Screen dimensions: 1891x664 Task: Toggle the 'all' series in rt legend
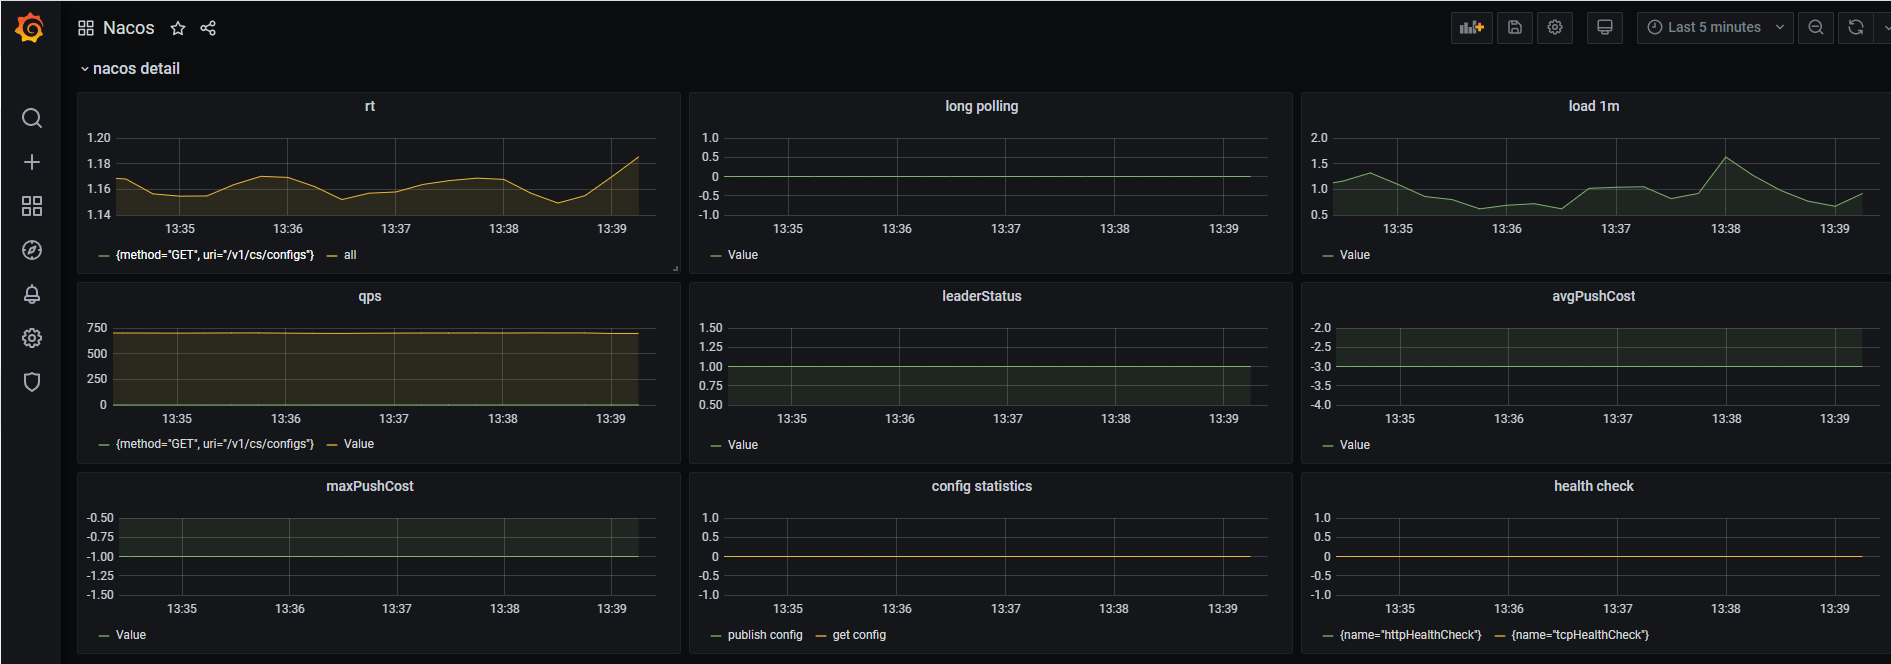point(350,255)
